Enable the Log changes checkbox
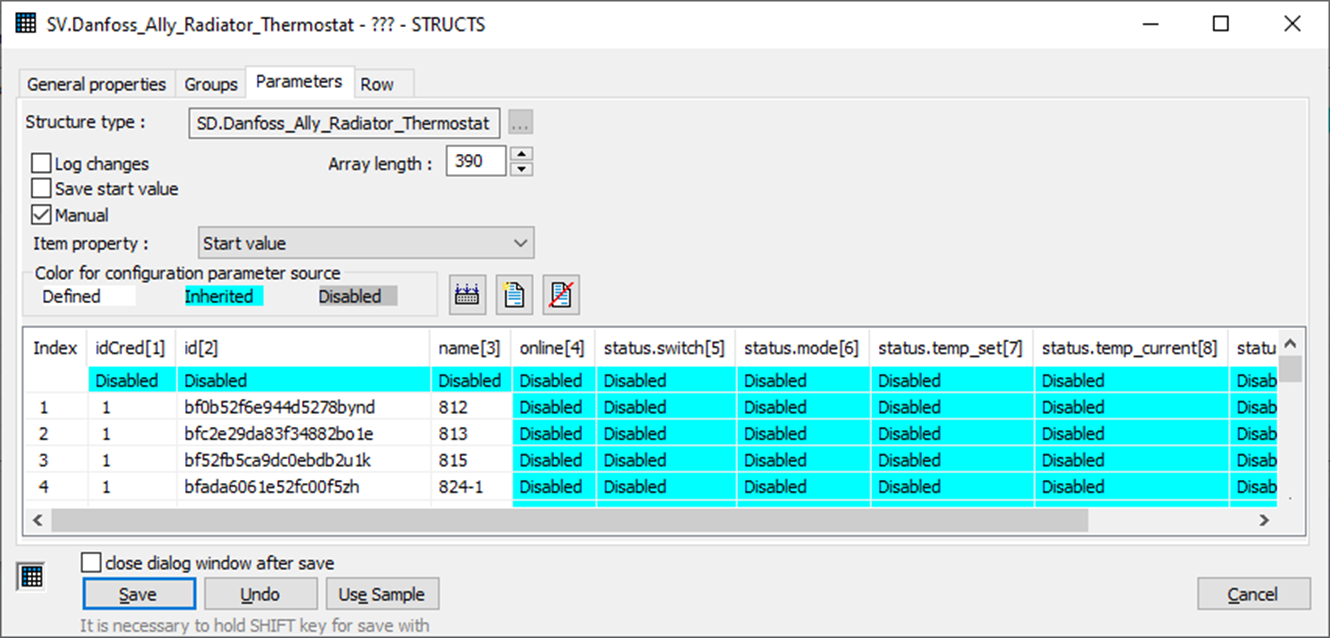 (41, 163)
